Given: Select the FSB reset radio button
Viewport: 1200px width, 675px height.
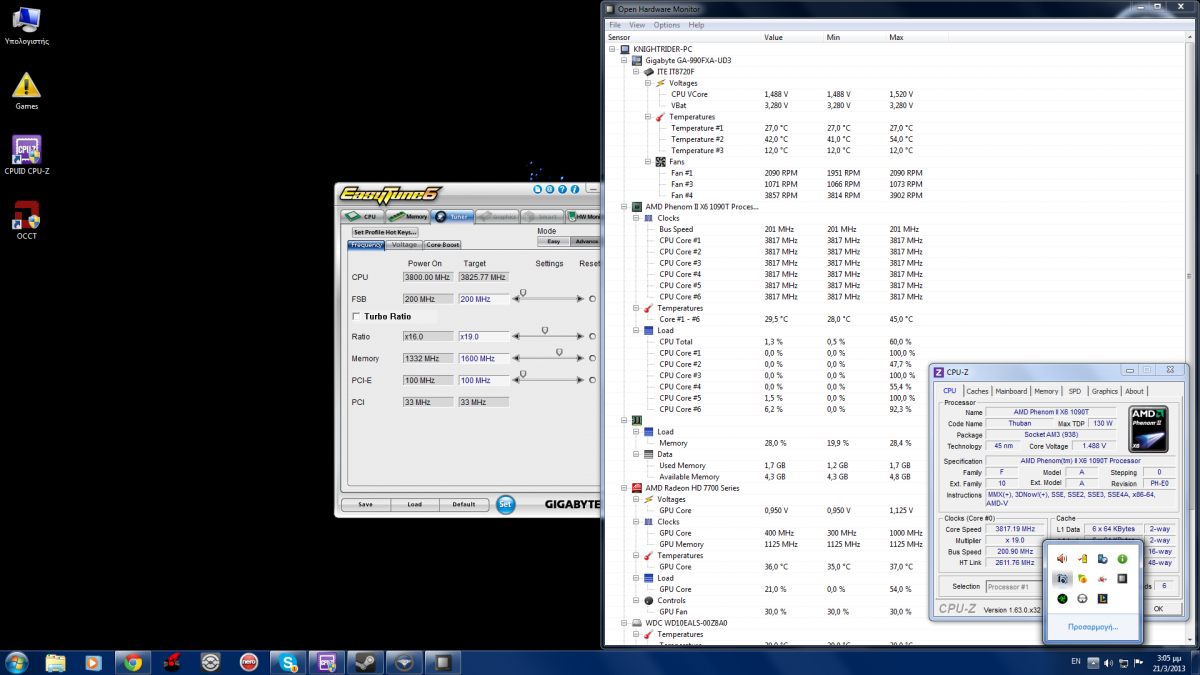Looking at the screenshot, I should (592, 299).
